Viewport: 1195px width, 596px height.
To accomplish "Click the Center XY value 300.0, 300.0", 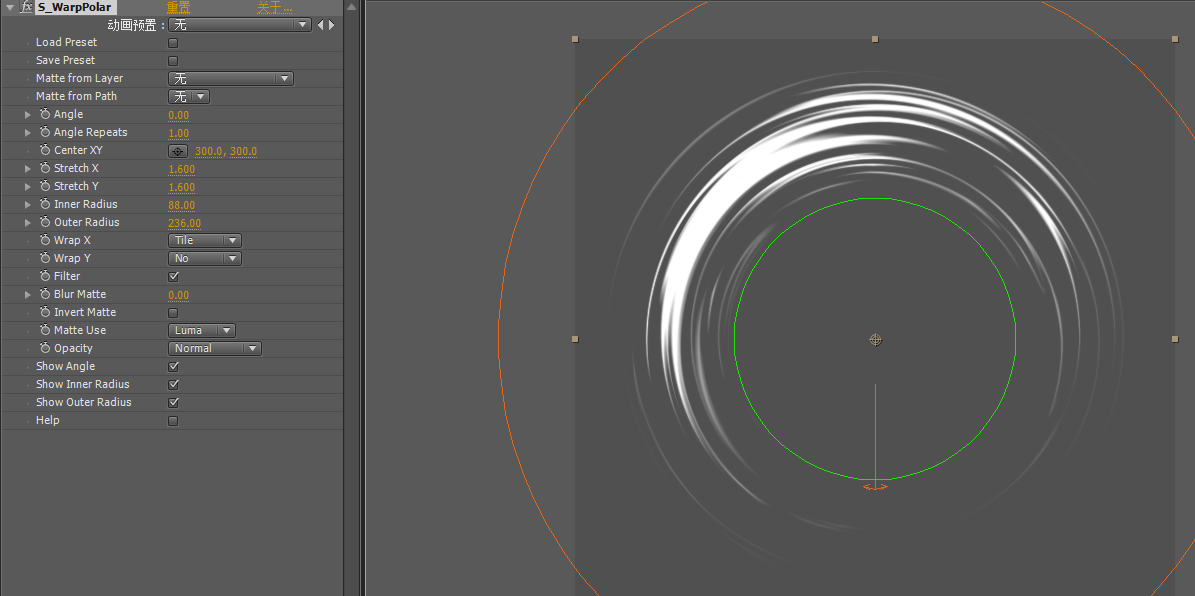I will pyautogui.click(x=226, y=152).
